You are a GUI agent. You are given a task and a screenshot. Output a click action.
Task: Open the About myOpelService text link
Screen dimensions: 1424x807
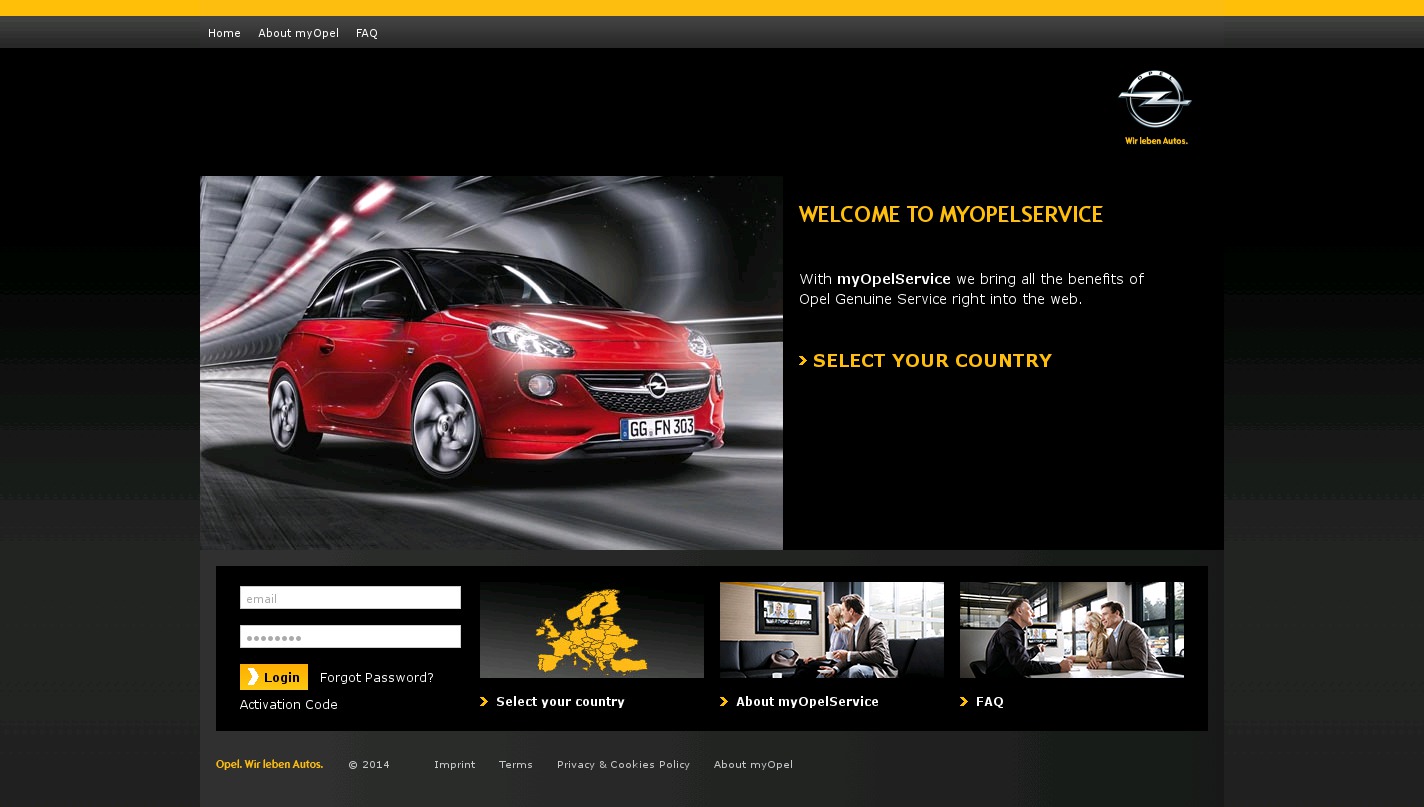(807, 702)
